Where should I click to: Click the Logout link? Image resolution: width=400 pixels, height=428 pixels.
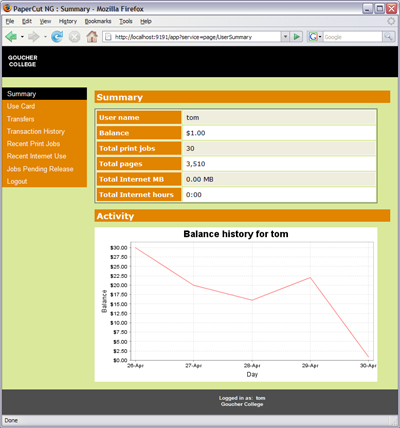click(x=17, y=181)
